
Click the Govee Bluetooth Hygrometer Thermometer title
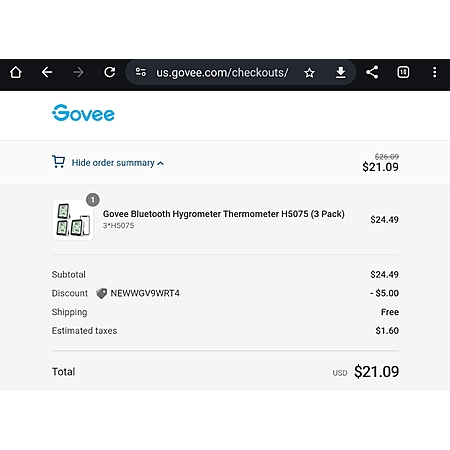[224, 214]
